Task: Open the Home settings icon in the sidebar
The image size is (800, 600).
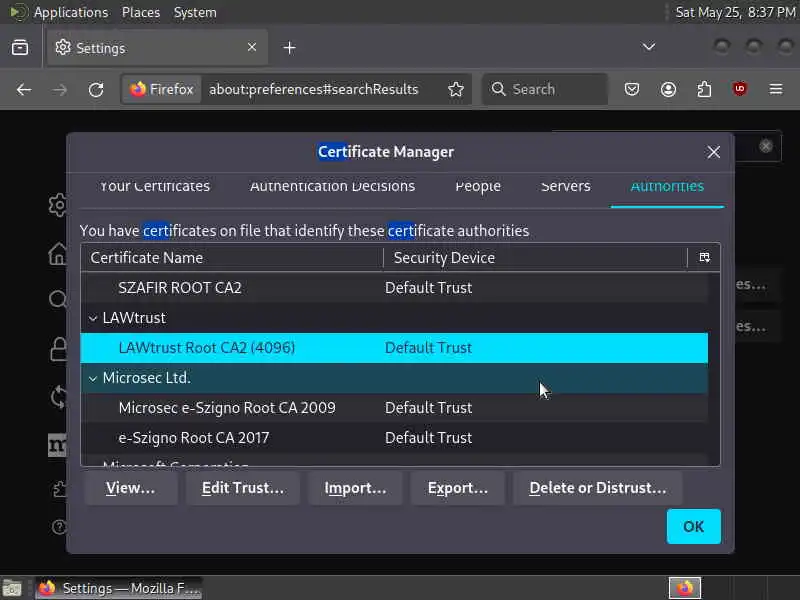Action: tap(58, 253)
